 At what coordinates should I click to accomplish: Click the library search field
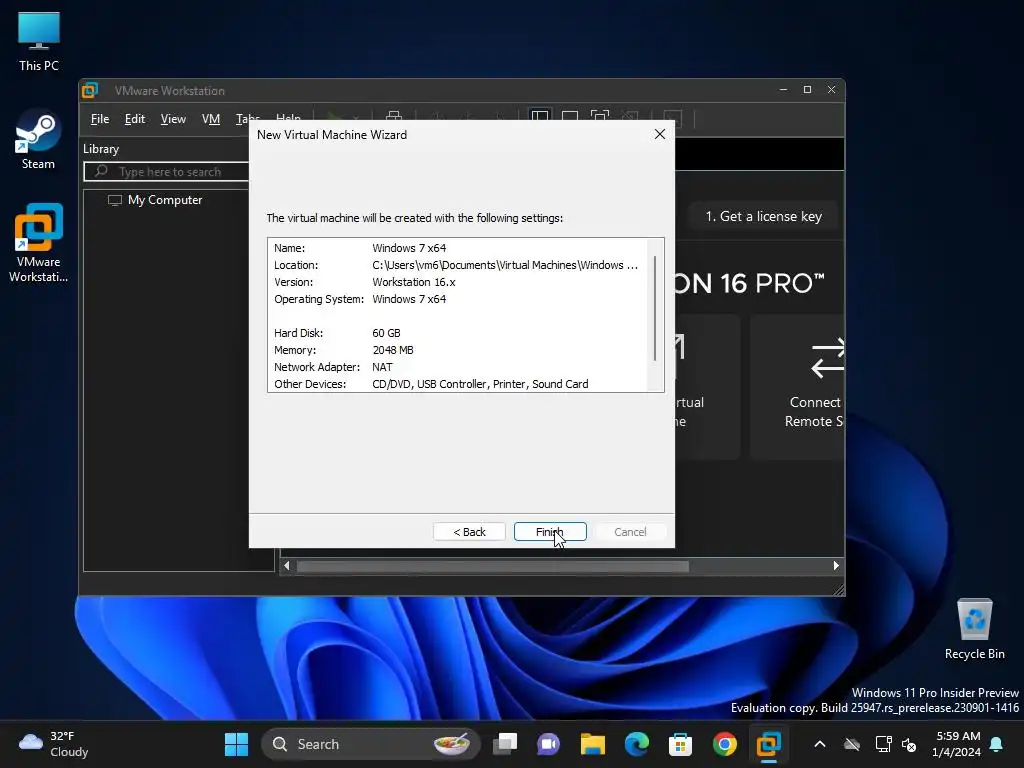pos(167,172)
